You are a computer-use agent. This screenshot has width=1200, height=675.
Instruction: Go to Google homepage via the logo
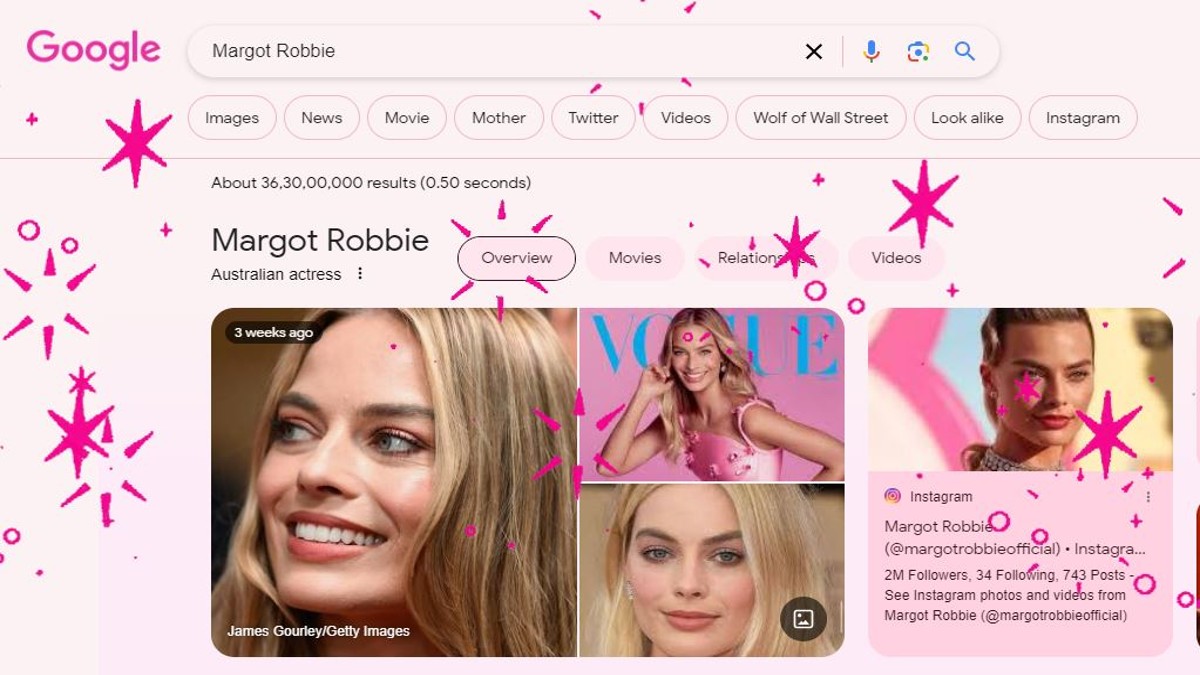pos(93,48)
